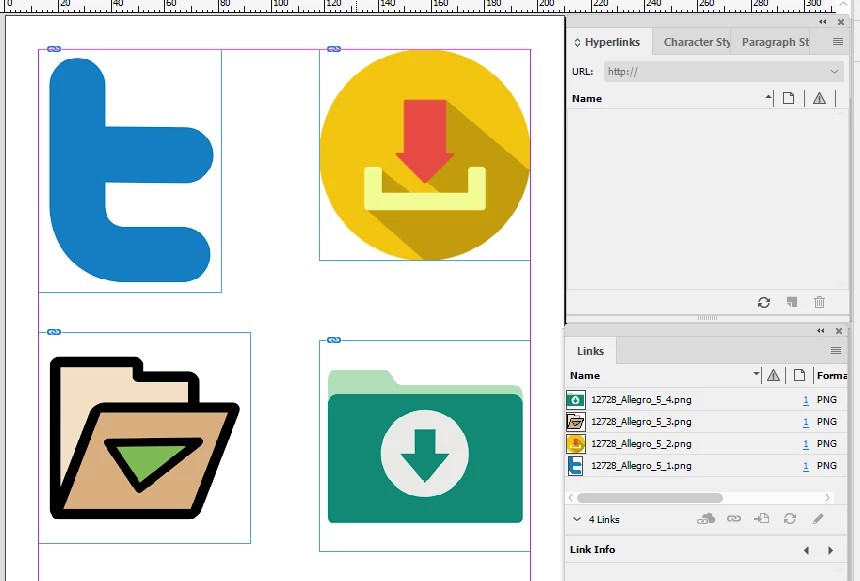Screen dimensions: 860x581
Task: Click the Hyperlinks panel Name column header
Action: [x=587, y=98]
